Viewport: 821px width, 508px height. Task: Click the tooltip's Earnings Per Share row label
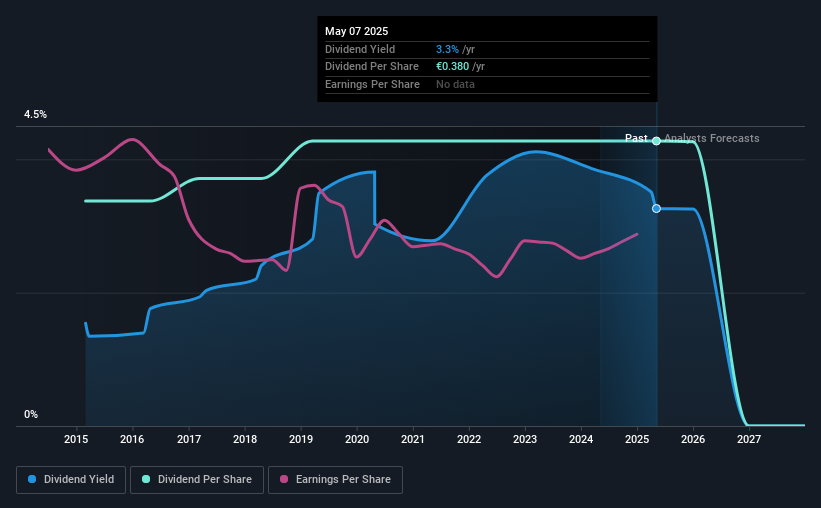coord(372,84)
